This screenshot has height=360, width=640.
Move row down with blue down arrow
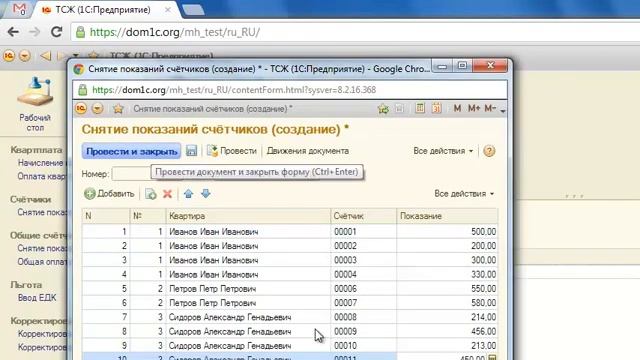point(206,193)
